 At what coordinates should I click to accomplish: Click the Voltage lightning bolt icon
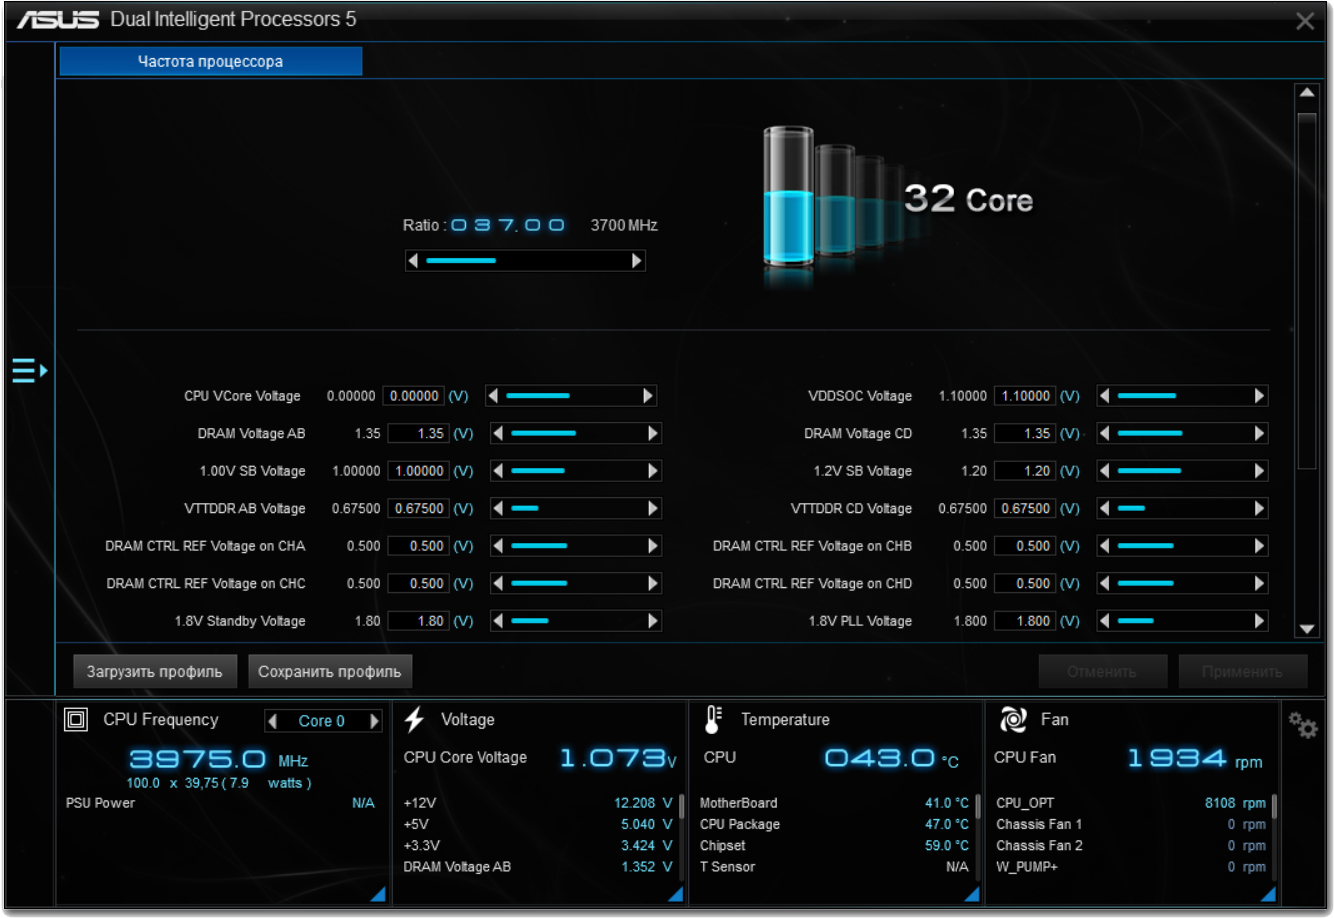point(415,720)
